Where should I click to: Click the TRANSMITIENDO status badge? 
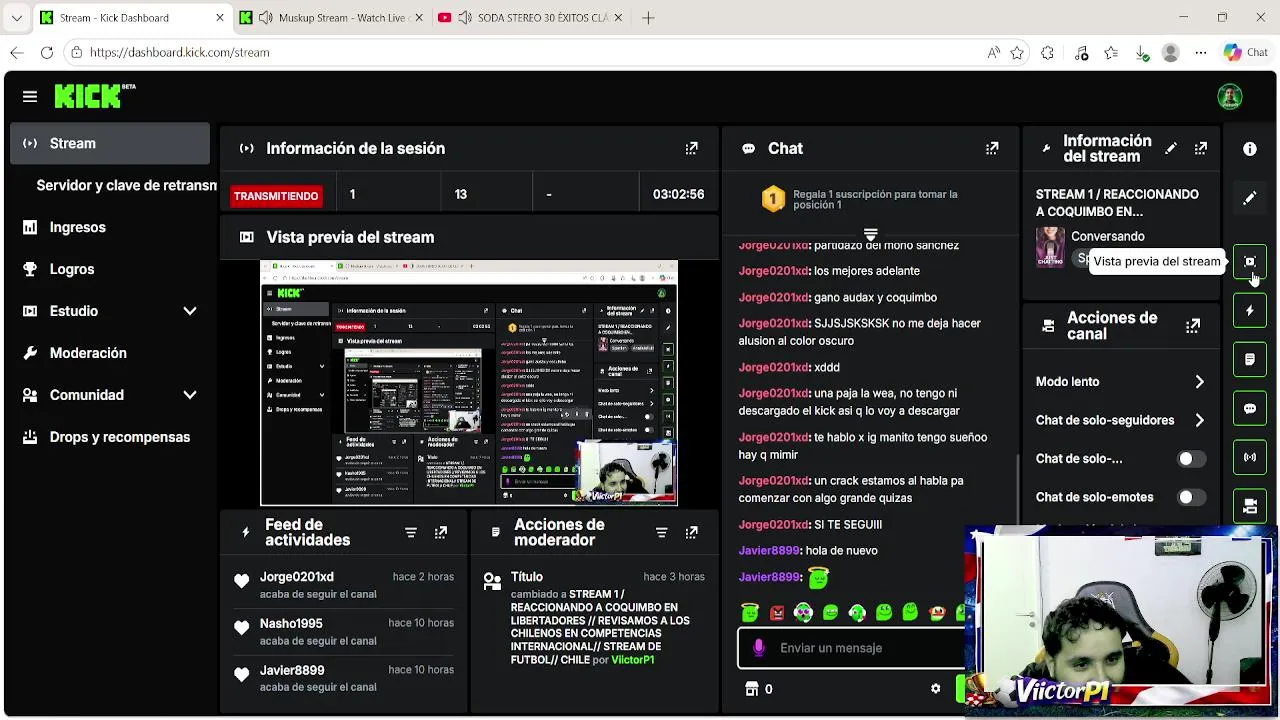pyautogui.click(x=276, y=196)
